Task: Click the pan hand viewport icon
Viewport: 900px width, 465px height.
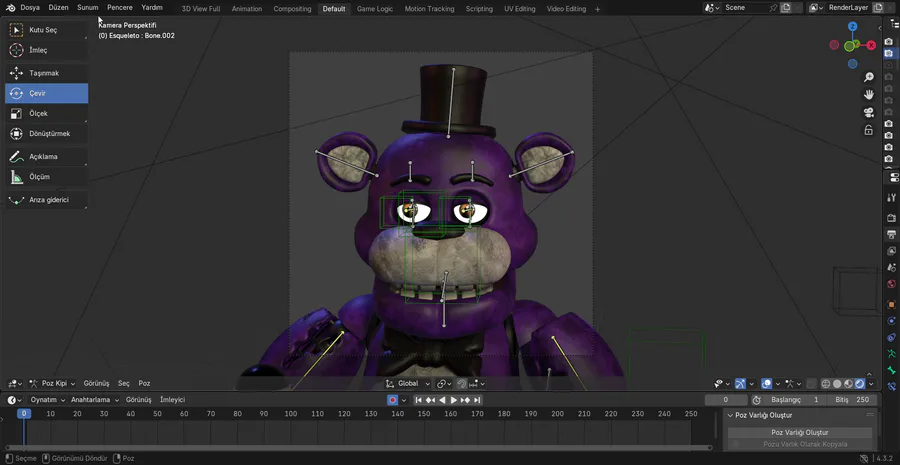Action: [869, 95]
